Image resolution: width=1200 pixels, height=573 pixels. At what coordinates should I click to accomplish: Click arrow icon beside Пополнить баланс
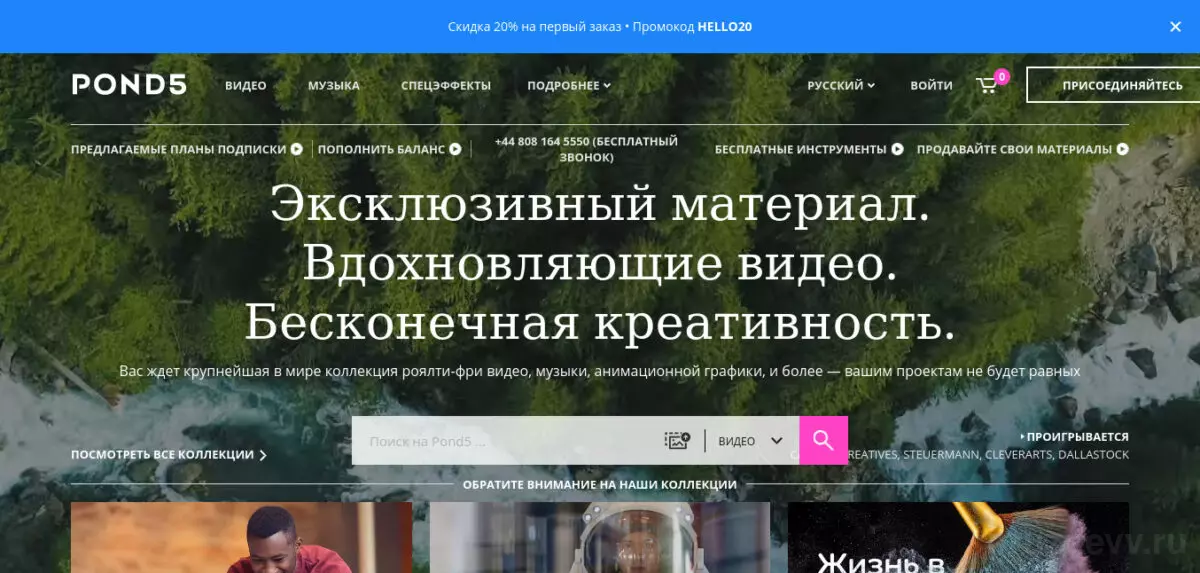pos(455,149)
